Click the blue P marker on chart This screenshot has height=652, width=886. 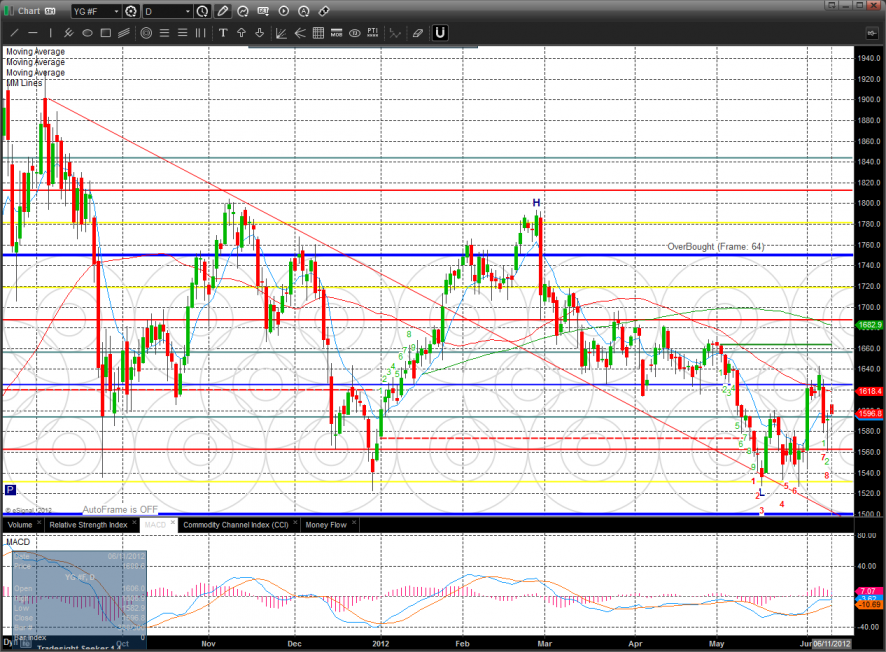coord(10,490)
